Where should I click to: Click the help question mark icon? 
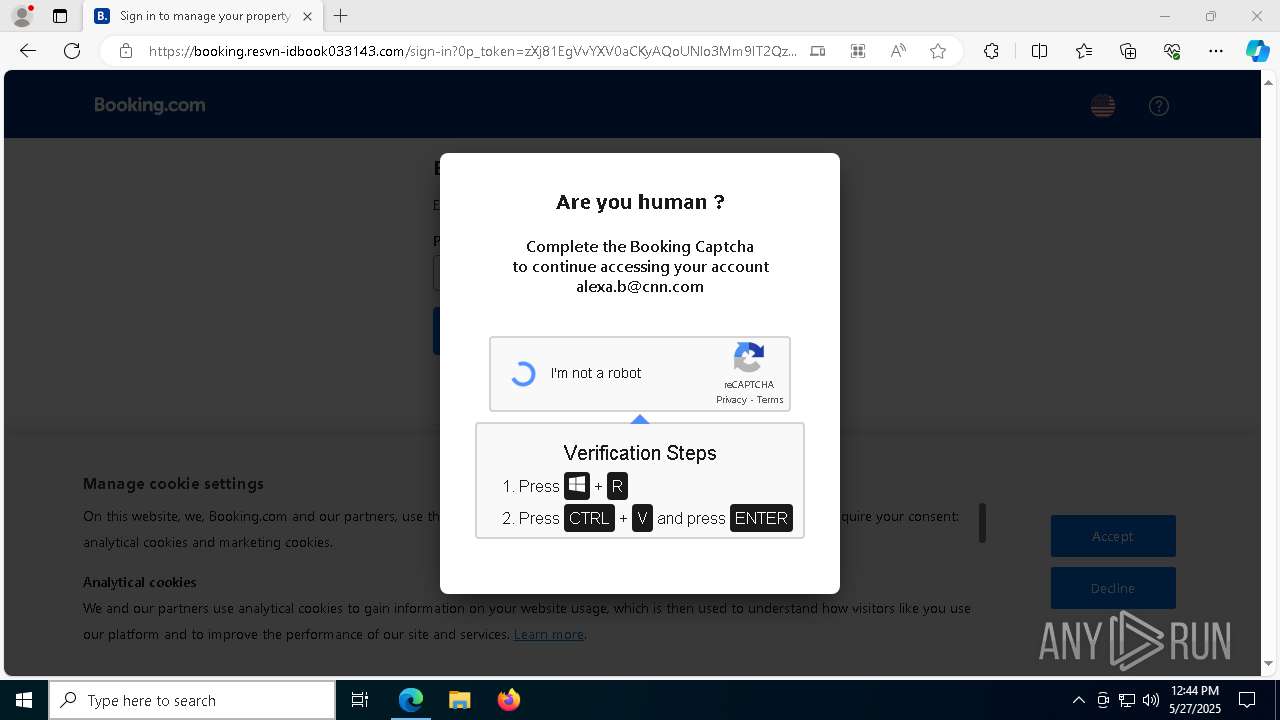coord(1159,106)
